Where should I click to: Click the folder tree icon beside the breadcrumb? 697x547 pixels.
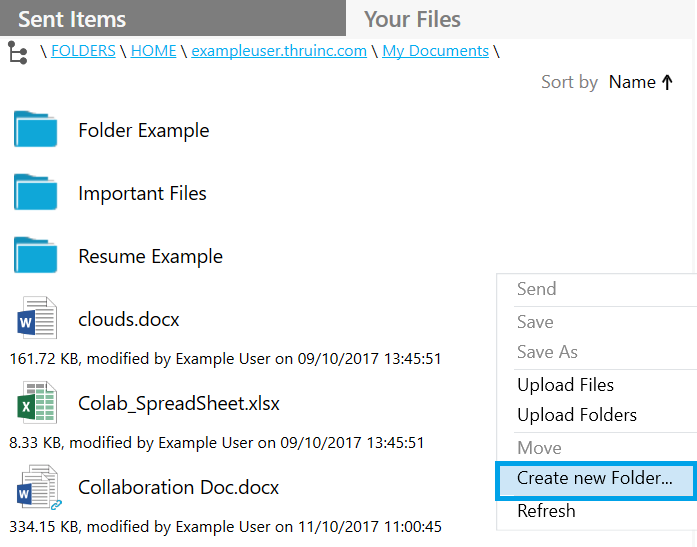[x=18, y=52]
